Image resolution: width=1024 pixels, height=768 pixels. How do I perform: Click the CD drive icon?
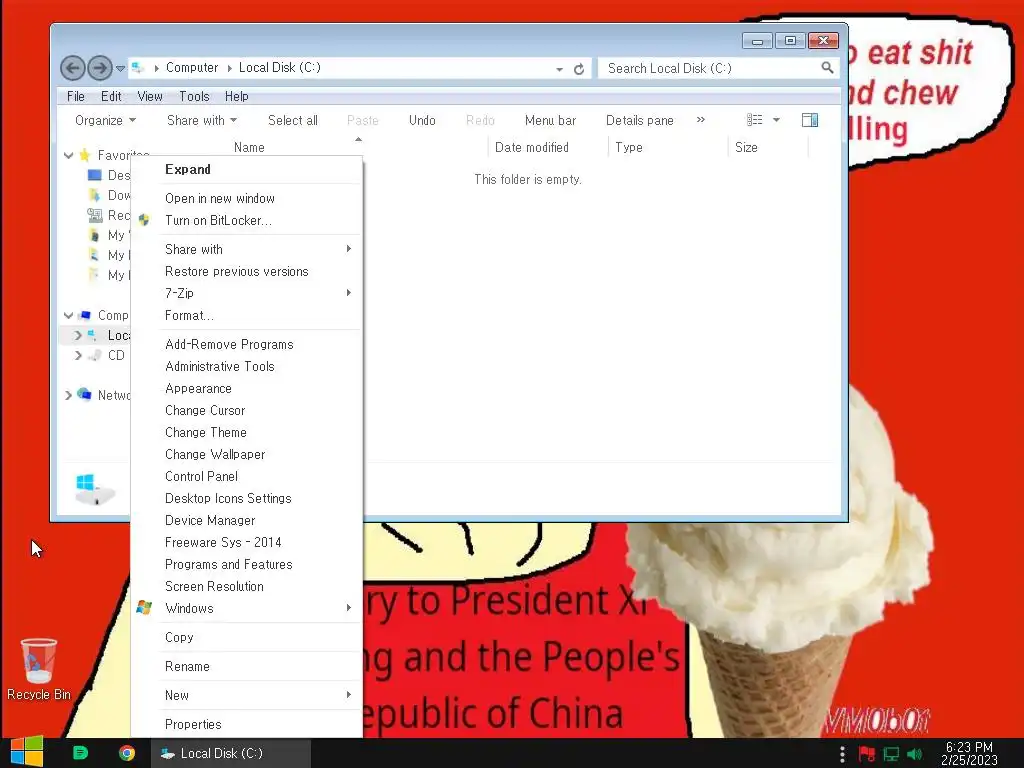point(95,355)
